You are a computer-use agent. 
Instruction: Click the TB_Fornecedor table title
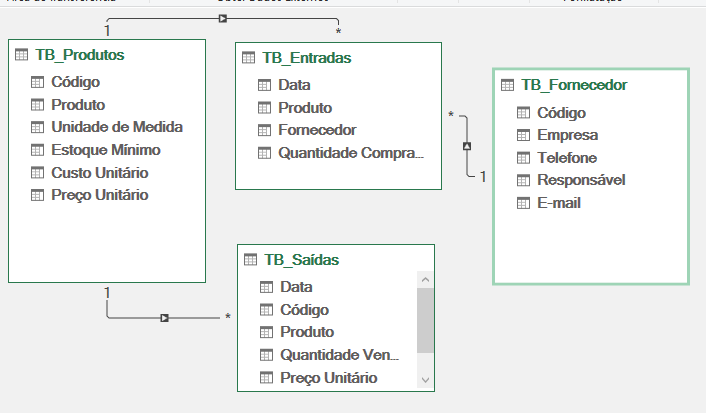(x=574, y=85)
